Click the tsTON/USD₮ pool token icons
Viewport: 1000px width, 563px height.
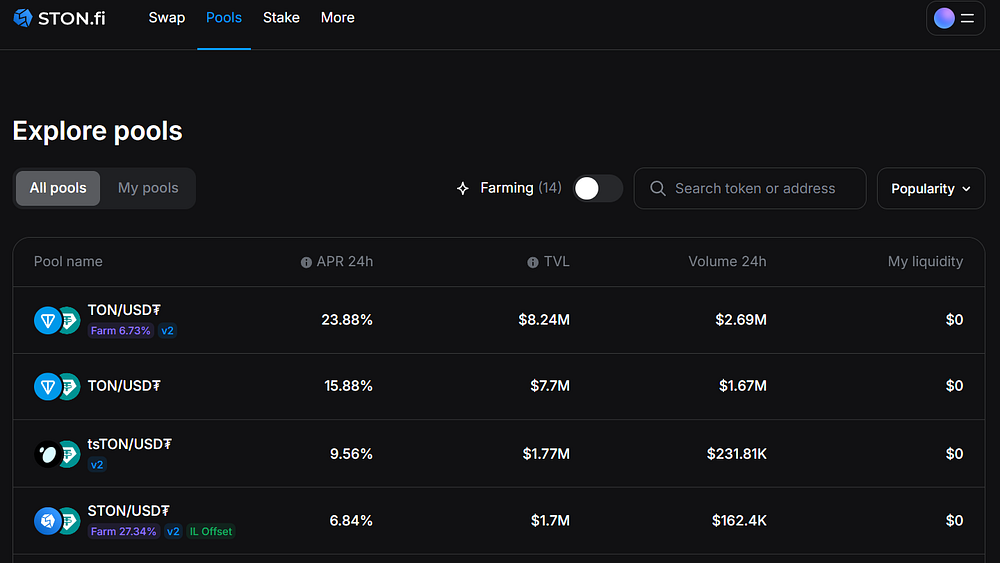(57, 454)
